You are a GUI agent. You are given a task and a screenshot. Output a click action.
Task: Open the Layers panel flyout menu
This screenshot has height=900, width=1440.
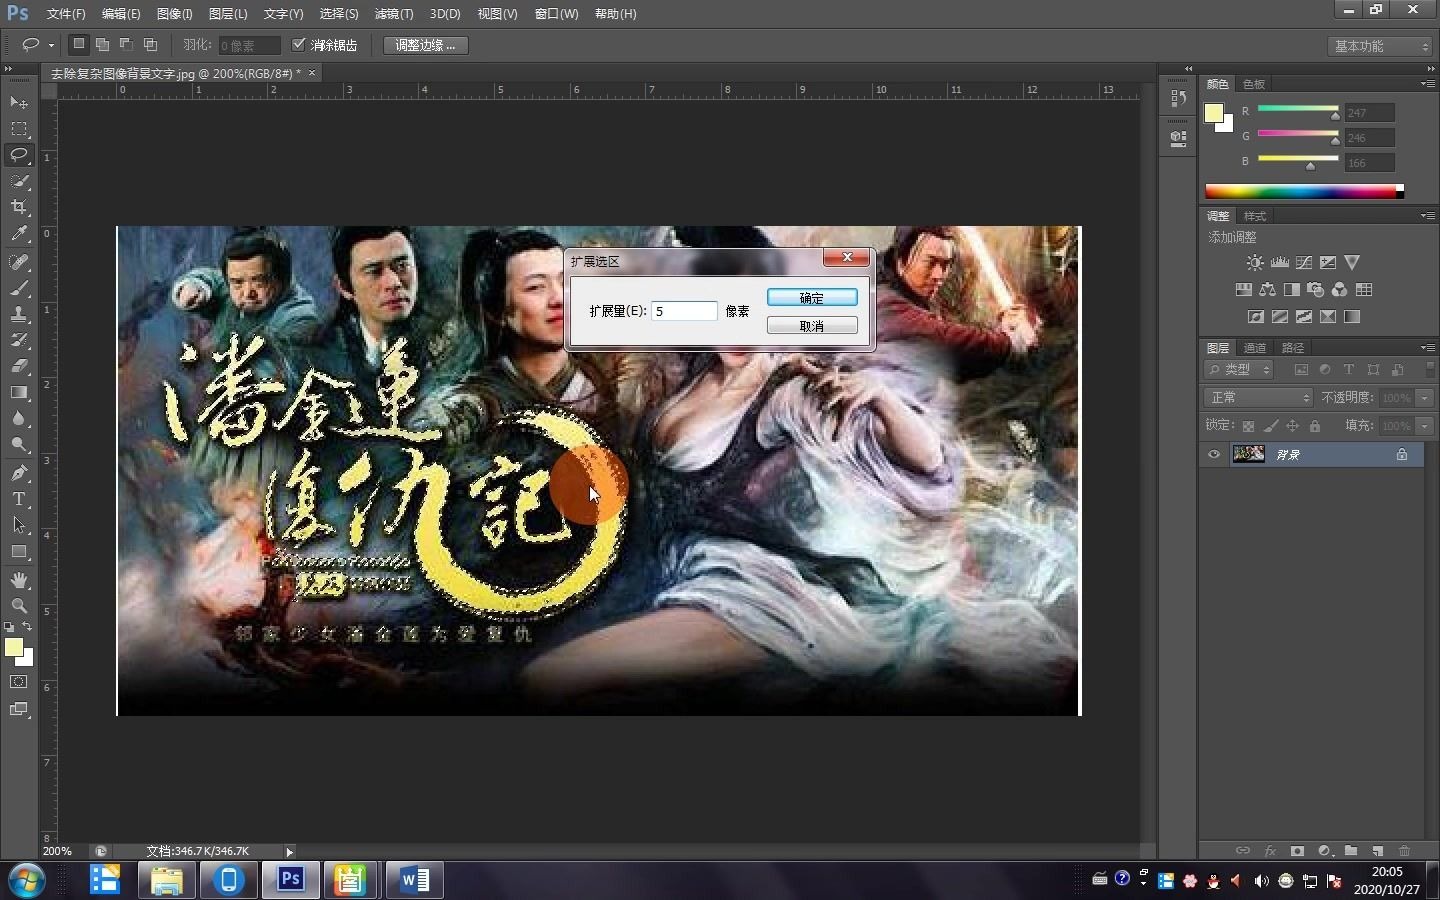click(1427, 348)
